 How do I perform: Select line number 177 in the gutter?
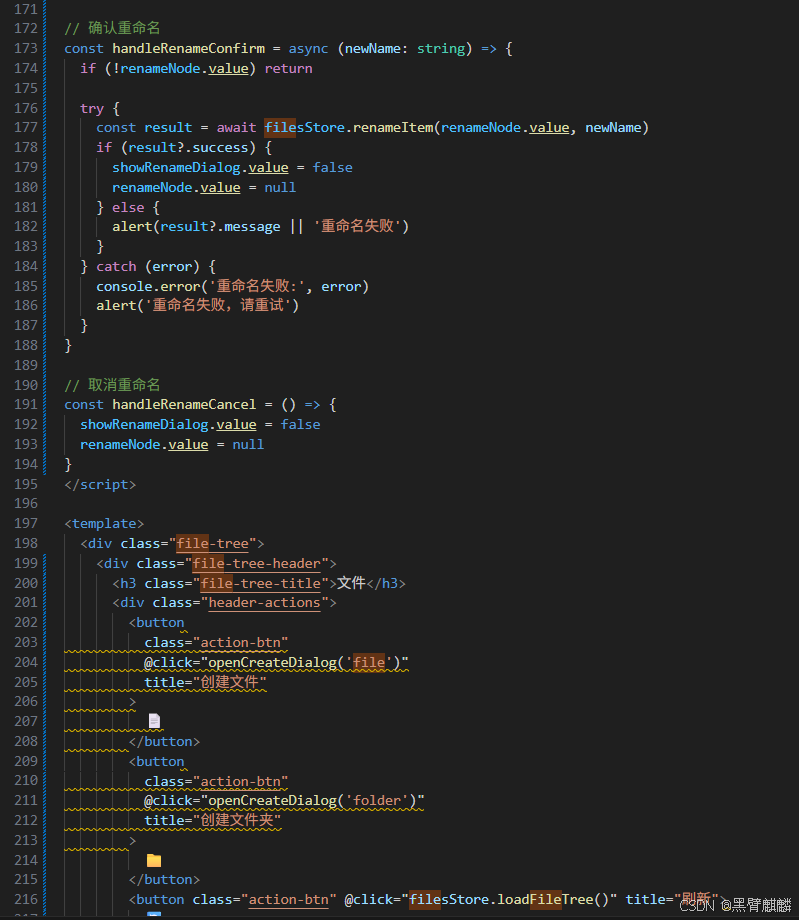pyautogui.click(x=26, y=128)
